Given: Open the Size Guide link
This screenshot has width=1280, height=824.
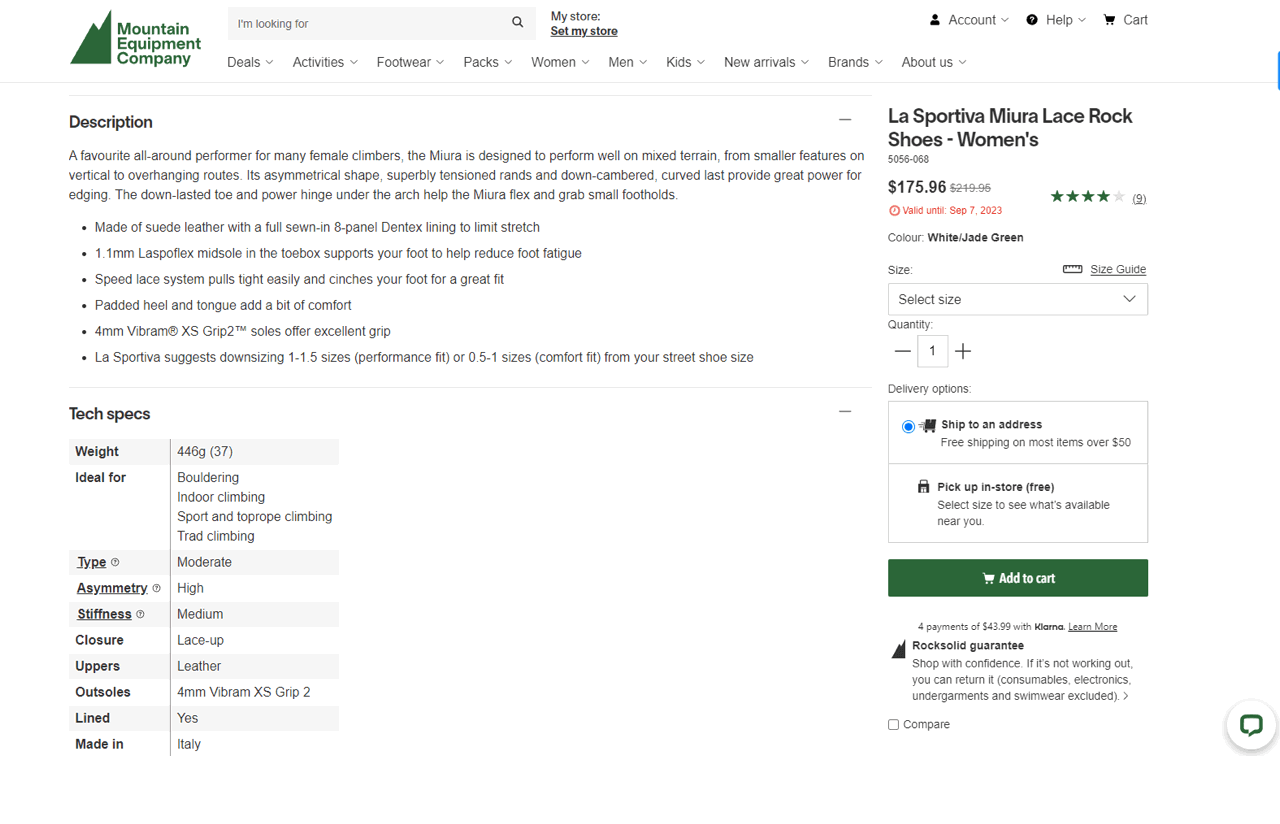Looking at the screenshot, I should [1117, 270].
